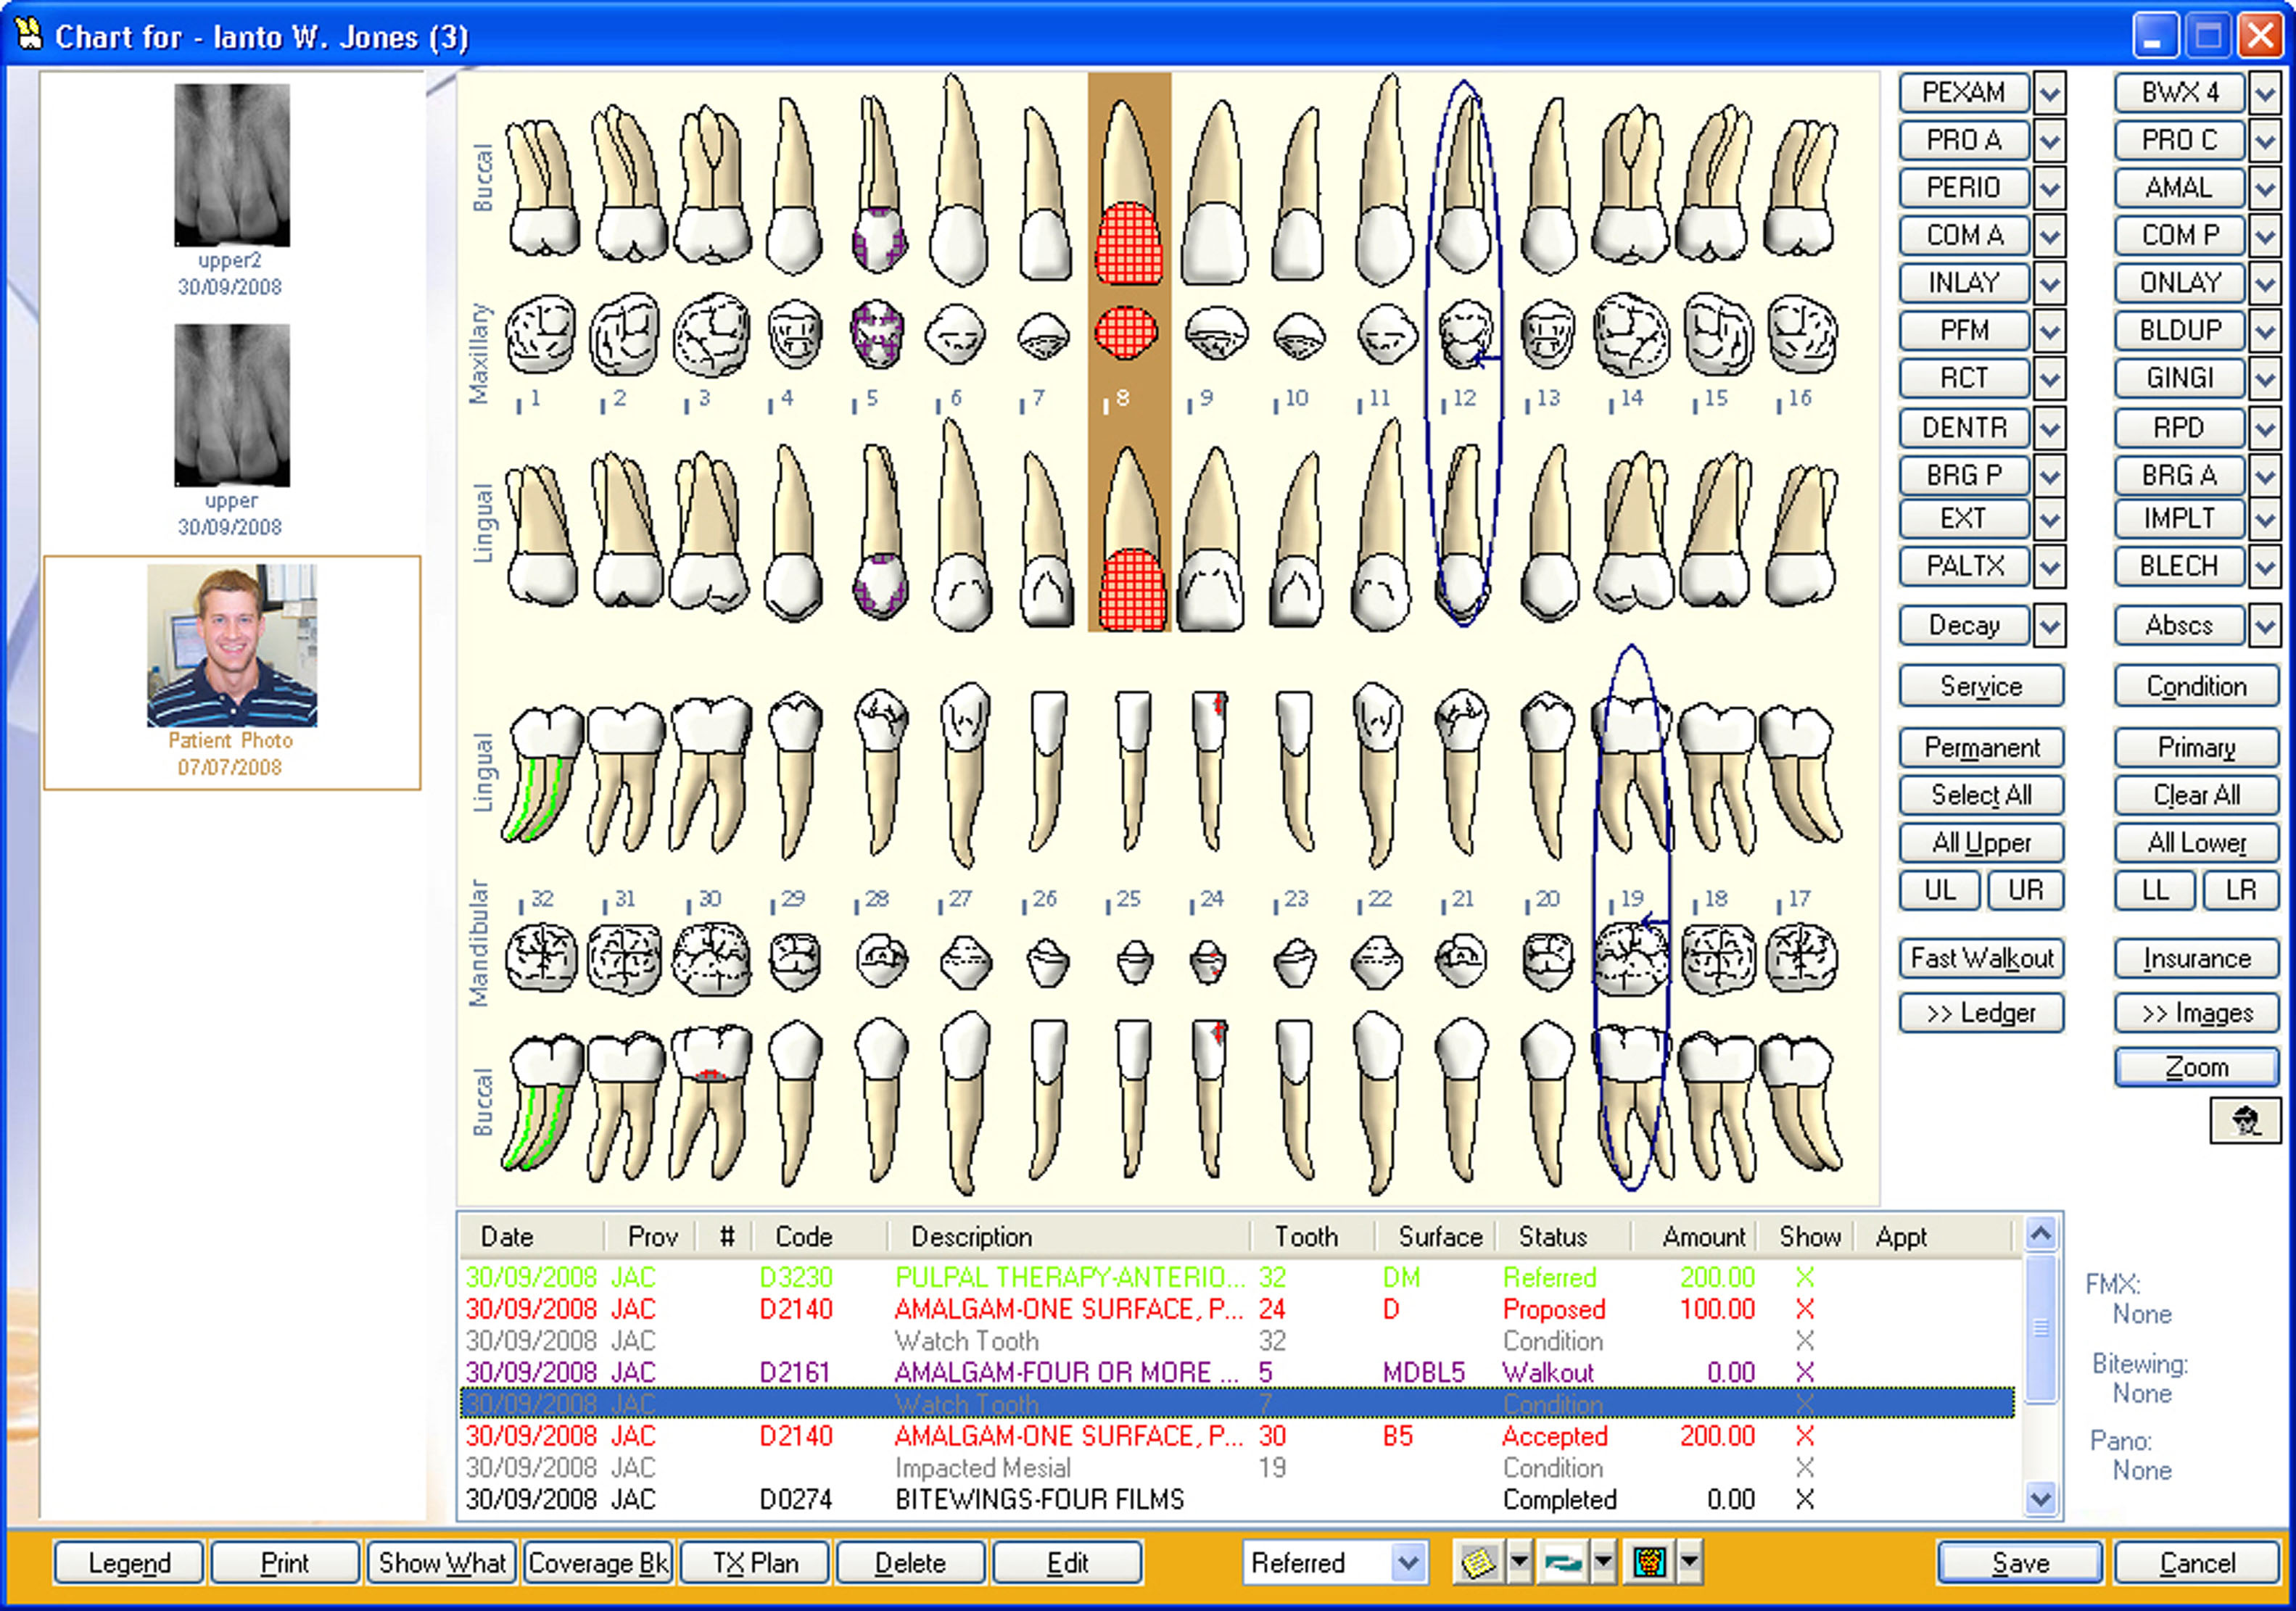The image size is (2296, 1611).
Task: Open the PEXAM dropdown arrow
Action: (x=2049, y=94)
